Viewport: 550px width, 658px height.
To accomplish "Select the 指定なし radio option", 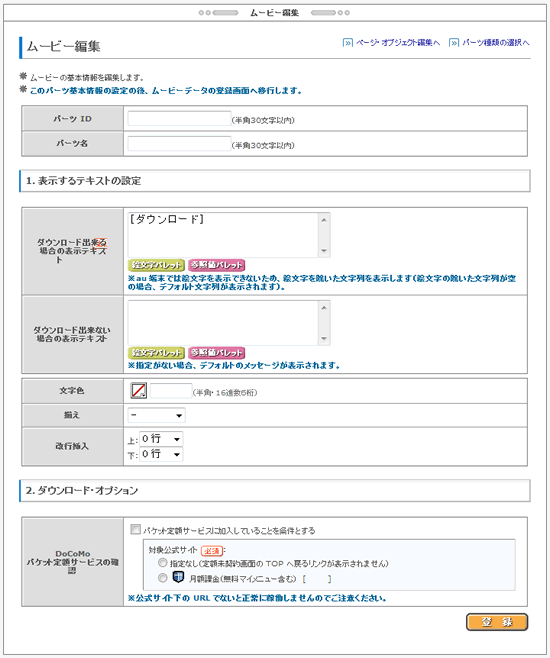I will (162, 562).
